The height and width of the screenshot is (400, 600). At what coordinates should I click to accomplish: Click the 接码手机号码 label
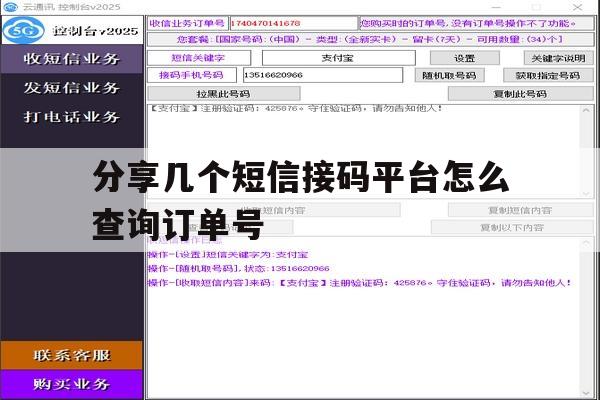click(192, 75)
